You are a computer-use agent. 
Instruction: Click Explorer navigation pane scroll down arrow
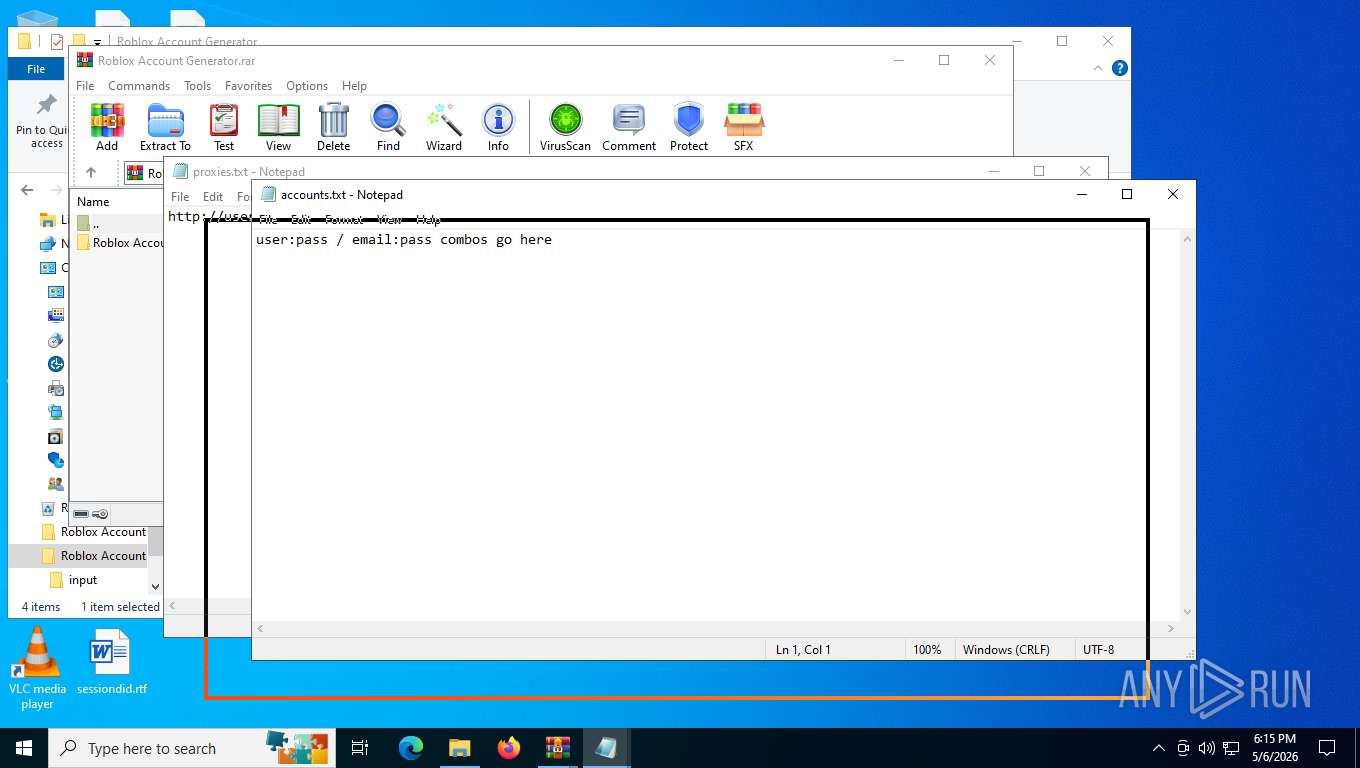(x=155, y=587)
